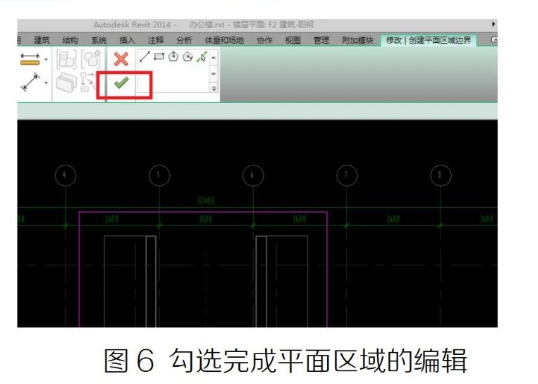Open dropdown arrow beside the Measure tool
This screenshot has width=538, height=384.
coord(46,60)
